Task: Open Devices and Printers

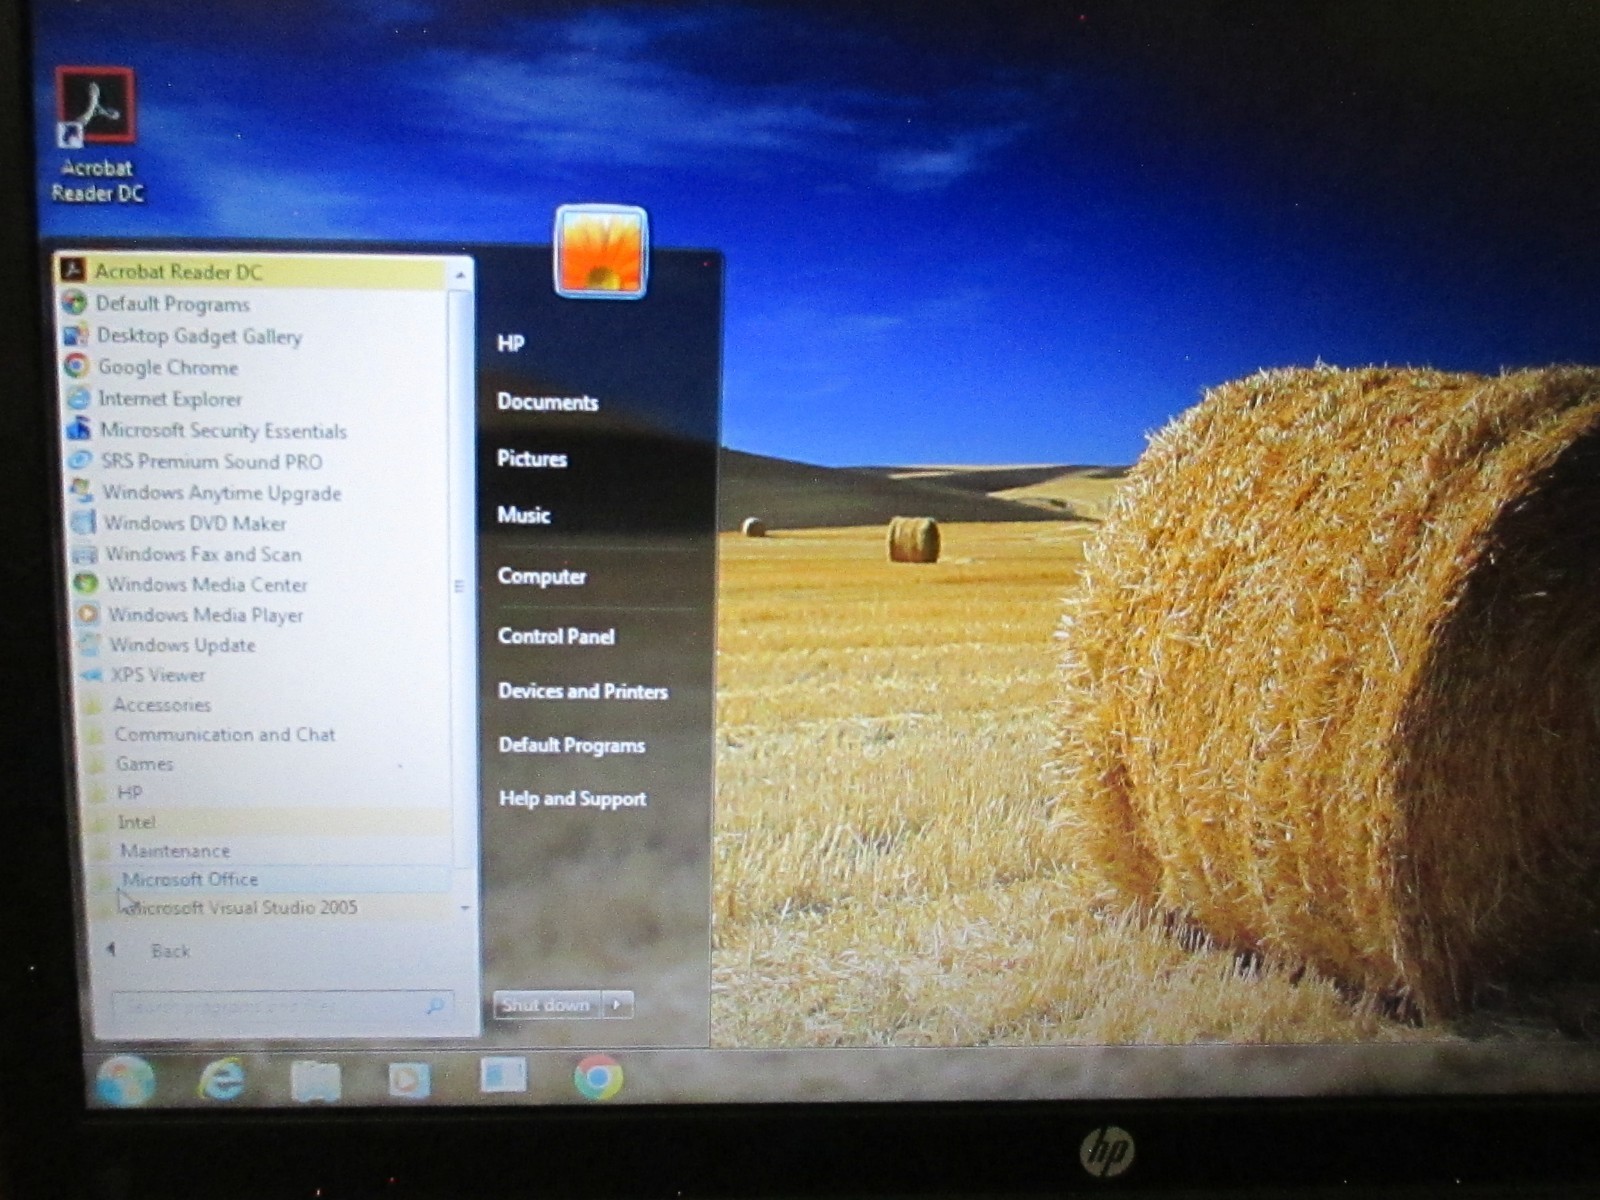Action: [x=583, y=691]
